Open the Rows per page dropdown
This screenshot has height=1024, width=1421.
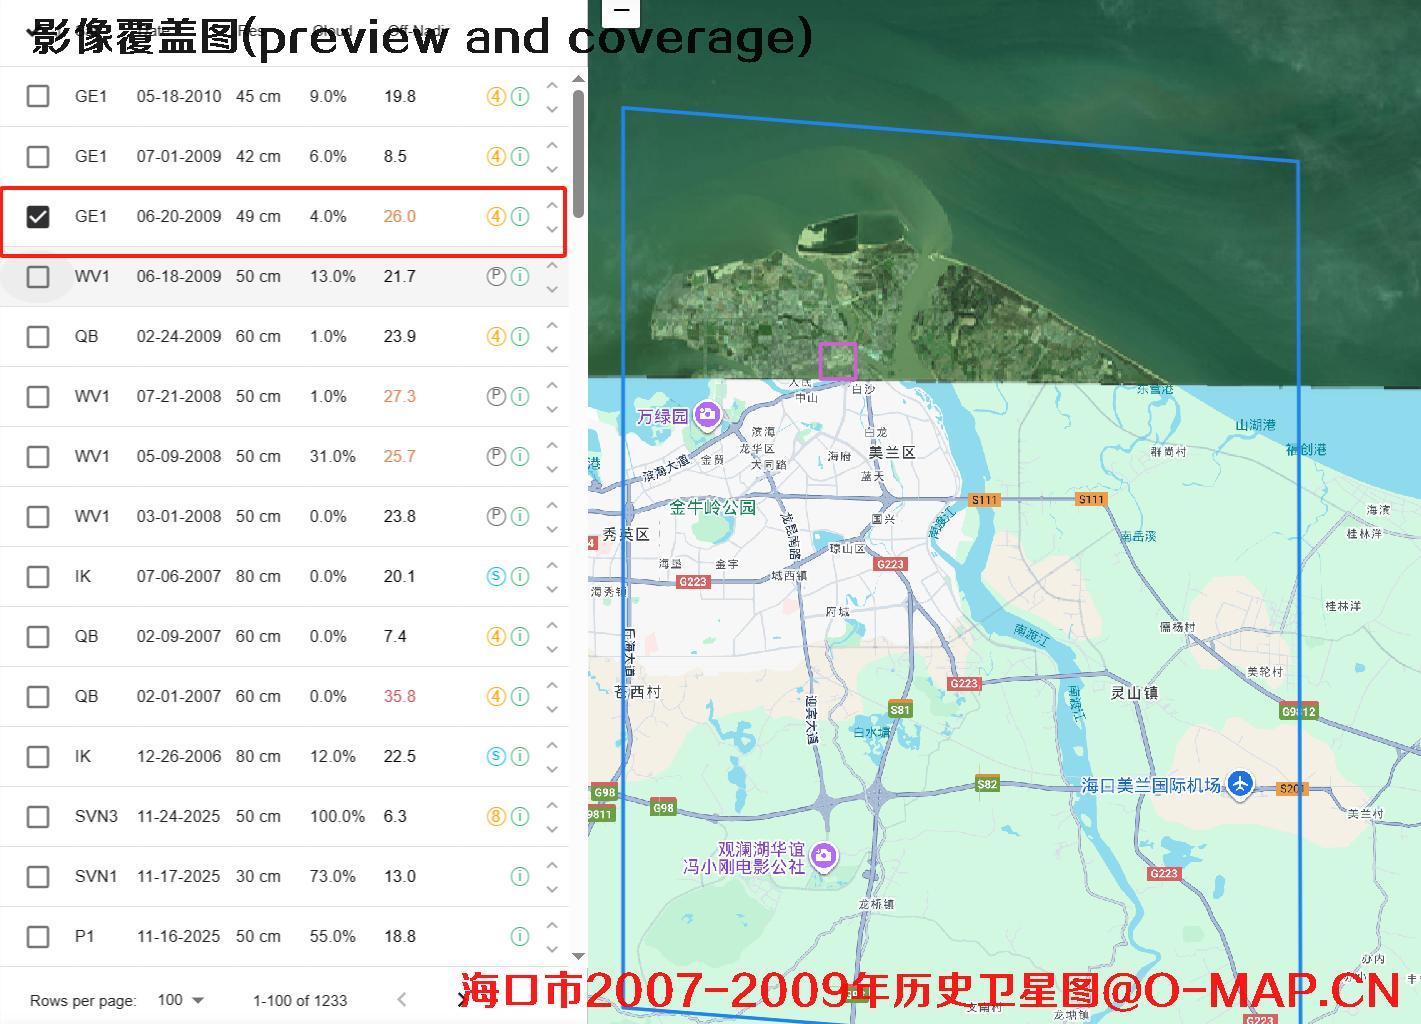click(181, 999)
